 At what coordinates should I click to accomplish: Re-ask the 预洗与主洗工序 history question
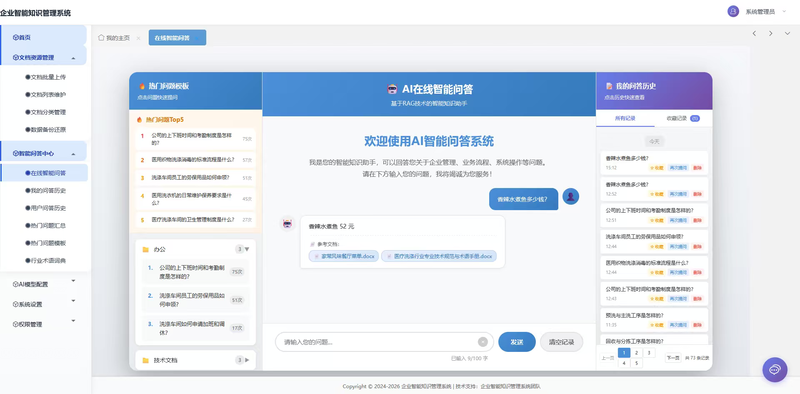coord(678,325)
